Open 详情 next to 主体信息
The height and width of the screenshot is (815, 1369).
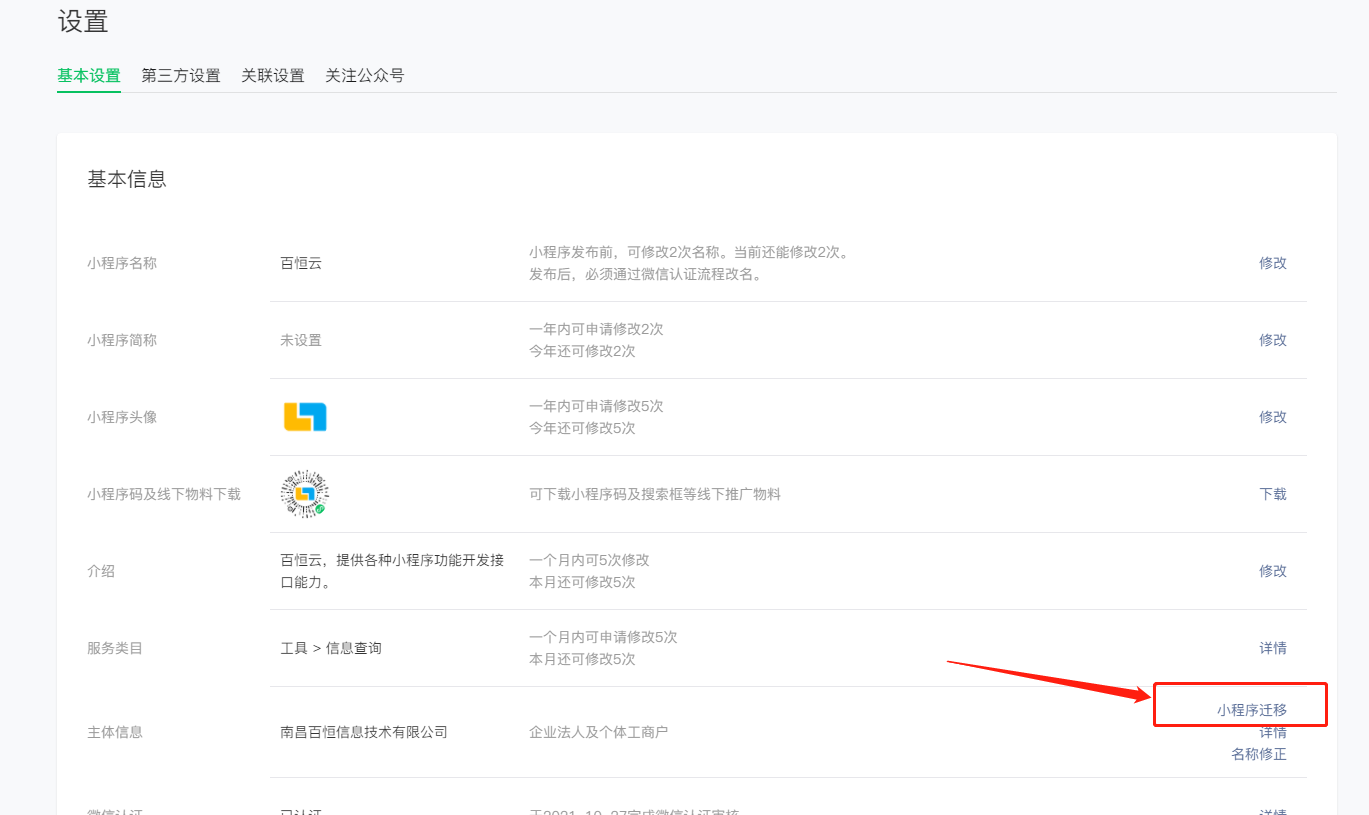coord(1272,732)
